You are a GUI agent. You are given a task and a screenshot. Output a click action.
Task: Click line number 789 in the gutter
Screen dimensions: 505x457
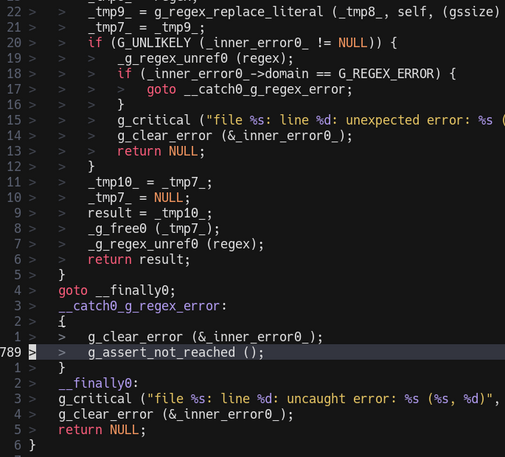tap(11, 352)
